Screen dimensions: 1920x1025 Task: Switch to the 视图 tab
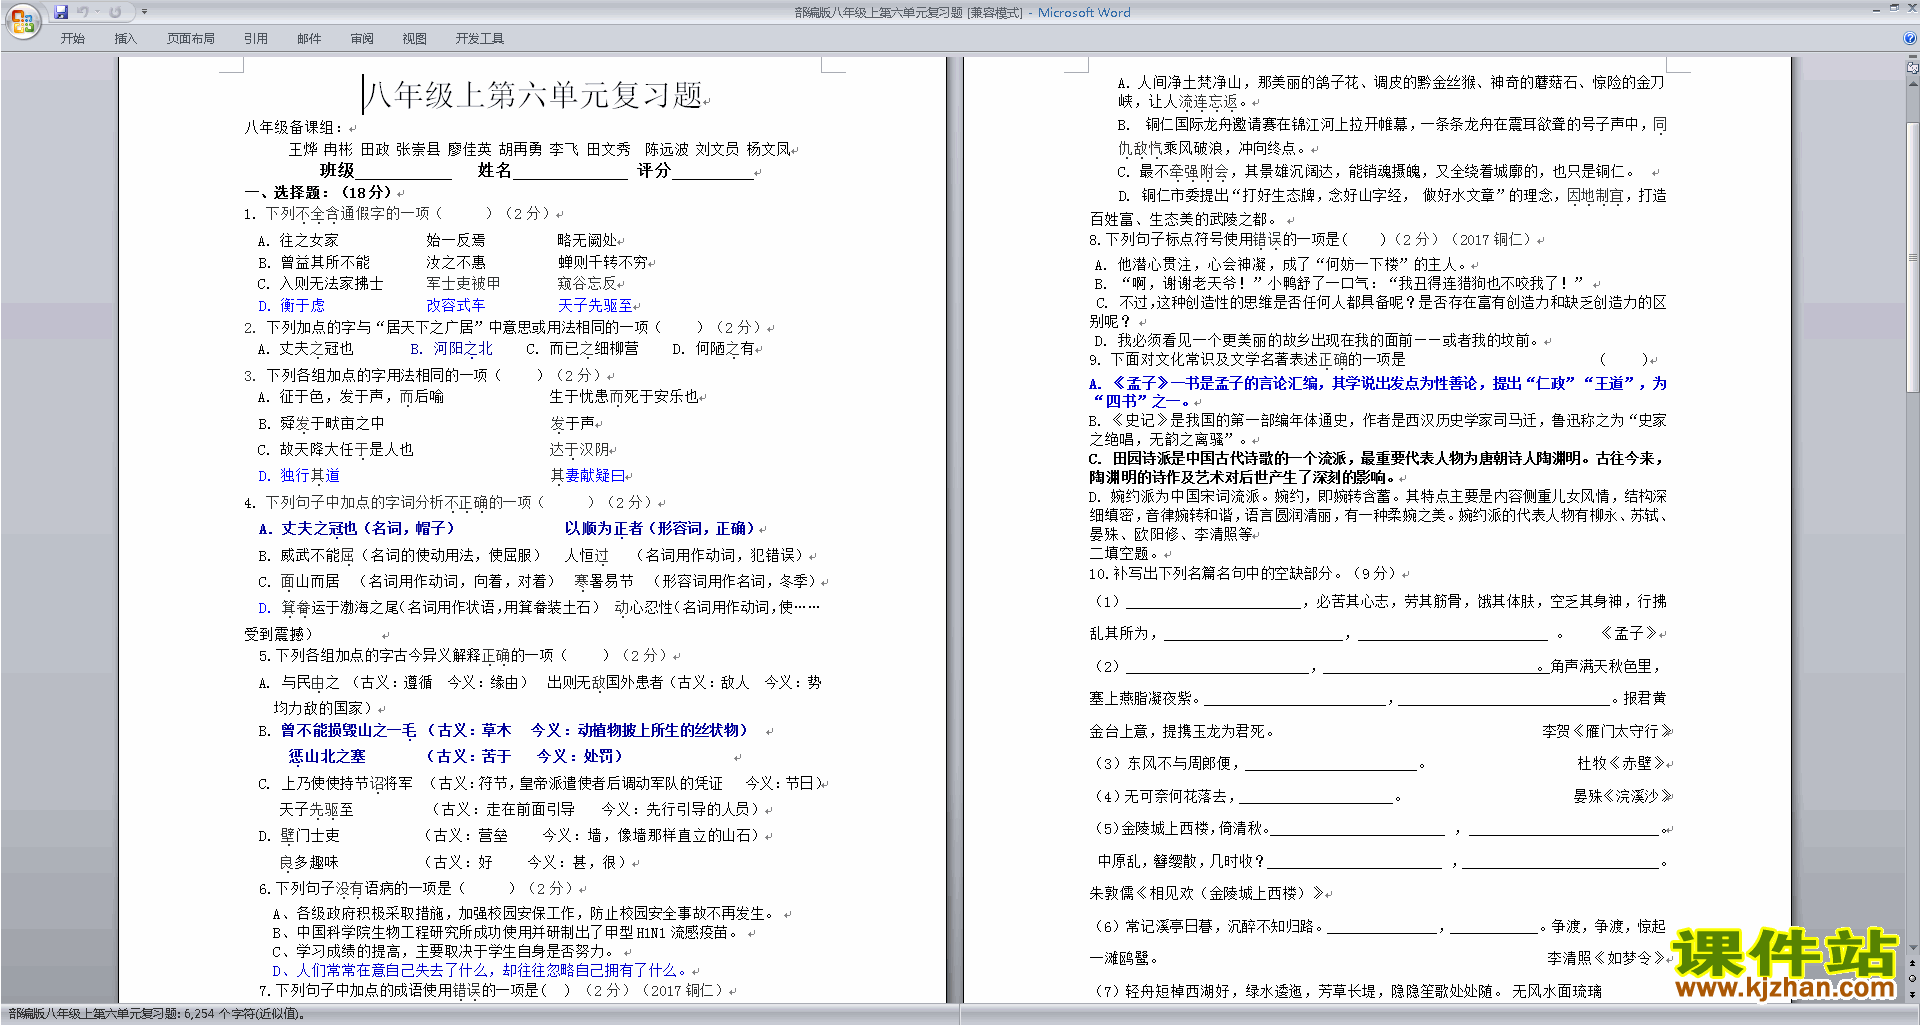pyautogui.click(x=414, y=39)
